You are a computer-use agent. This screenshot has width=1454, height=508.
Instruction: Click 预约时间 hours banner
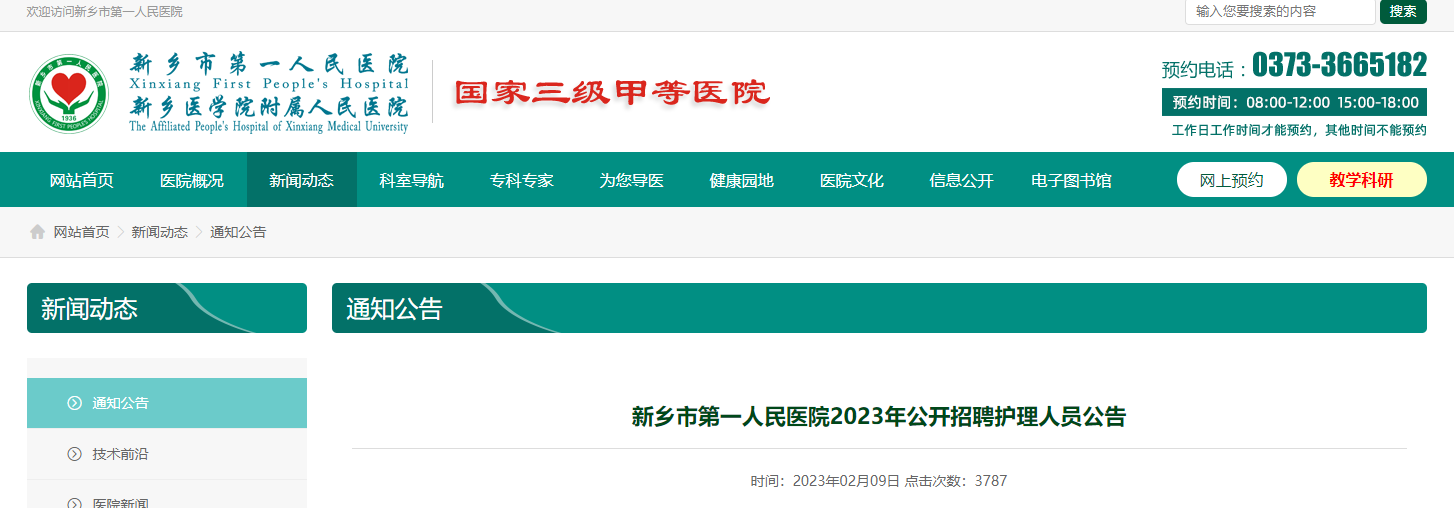click(1295, 102)
